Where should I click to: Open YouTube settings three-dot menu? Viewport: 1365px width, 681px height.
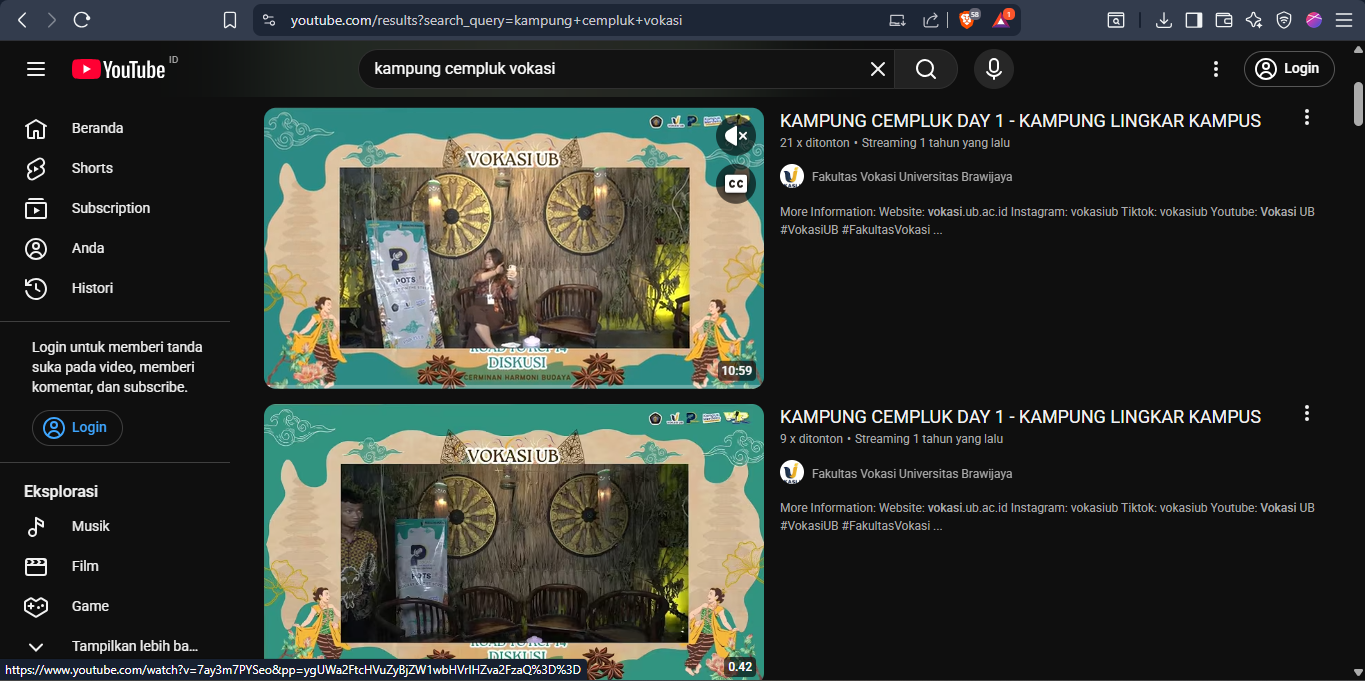(1216, 69)
